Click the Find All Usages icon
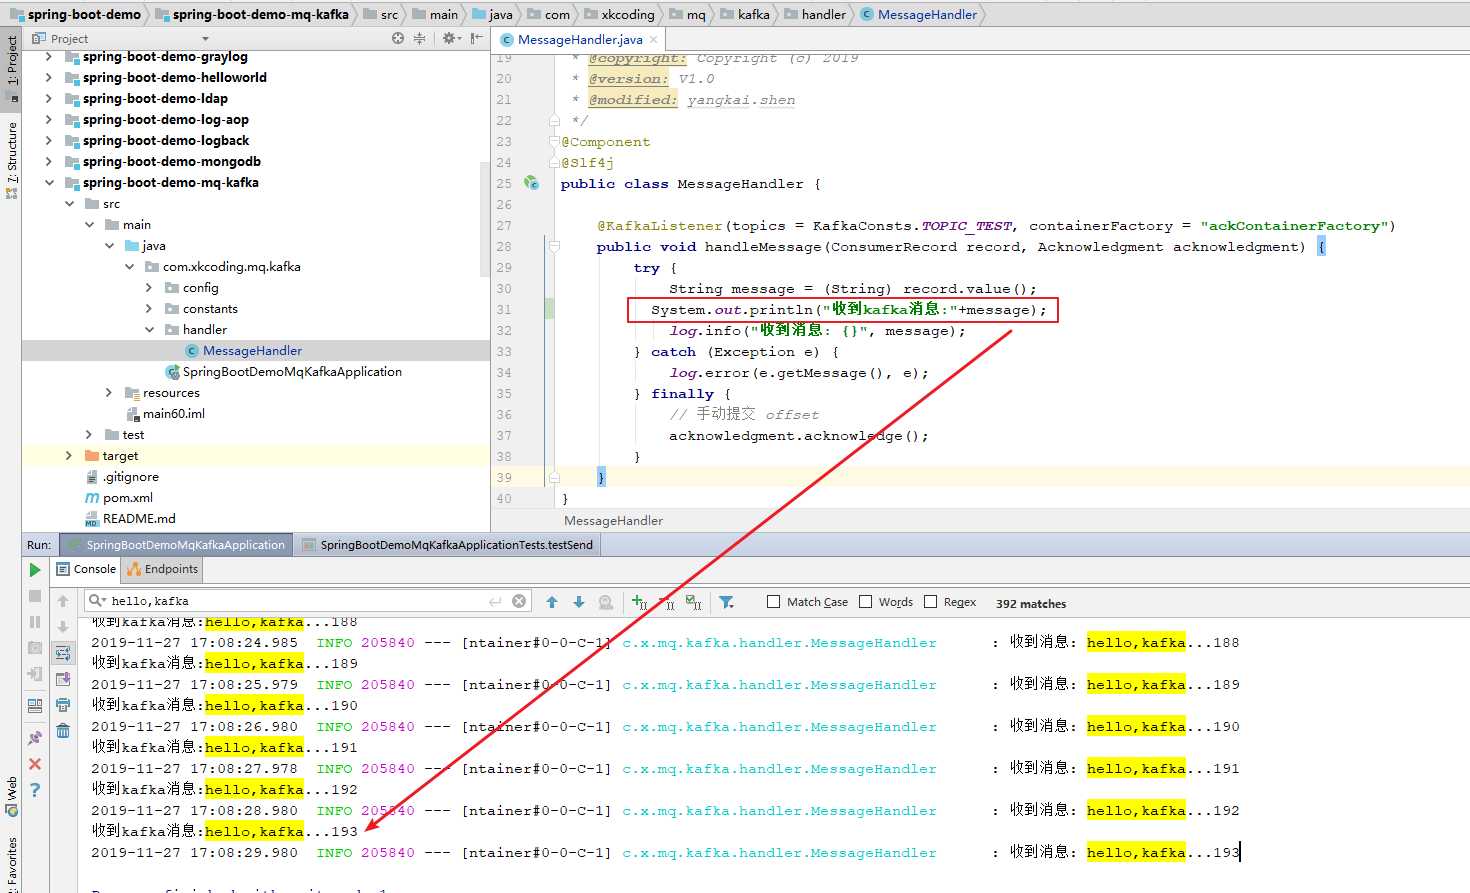The width and height of the screenshot is (1470, 893). (605, 602)
